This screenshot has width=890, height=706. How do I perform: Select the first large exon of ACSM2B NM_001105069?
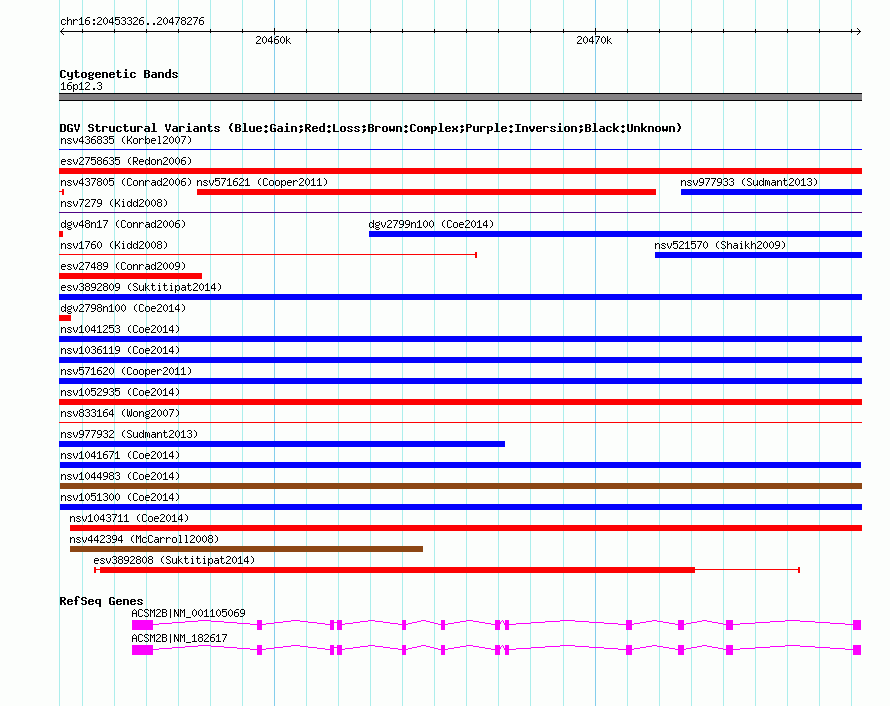click(x=142, y=625)
